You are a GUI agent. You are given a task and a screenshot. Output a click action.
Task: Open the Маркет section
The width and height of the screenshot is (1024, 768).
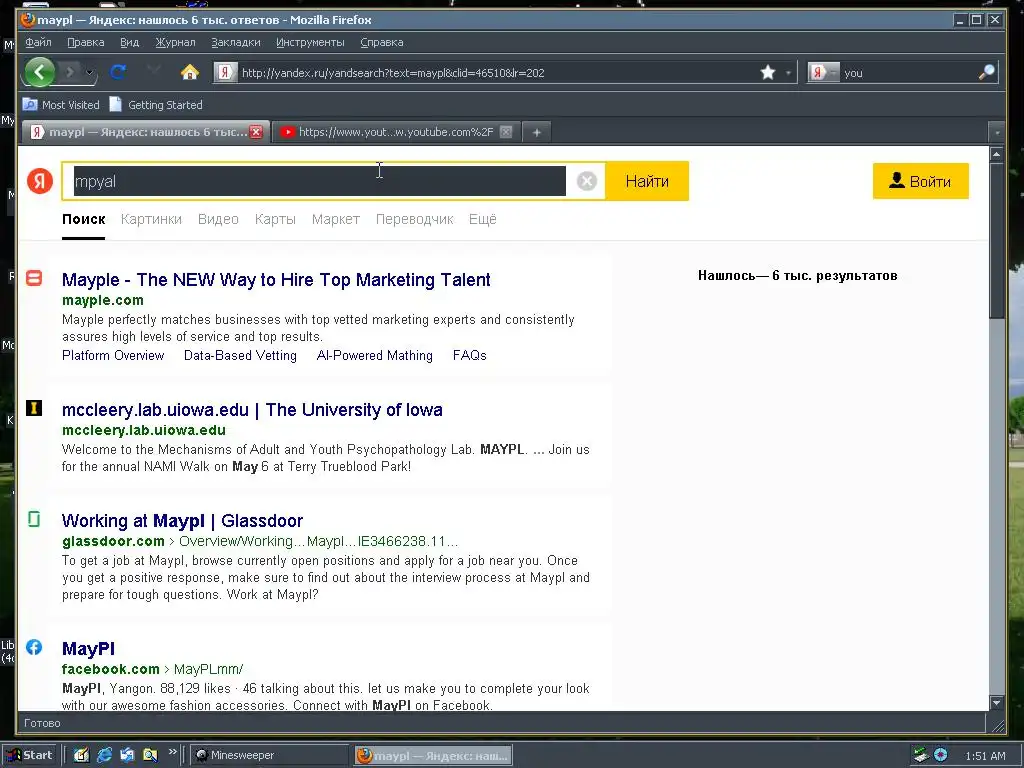click(x=336, y=219)
